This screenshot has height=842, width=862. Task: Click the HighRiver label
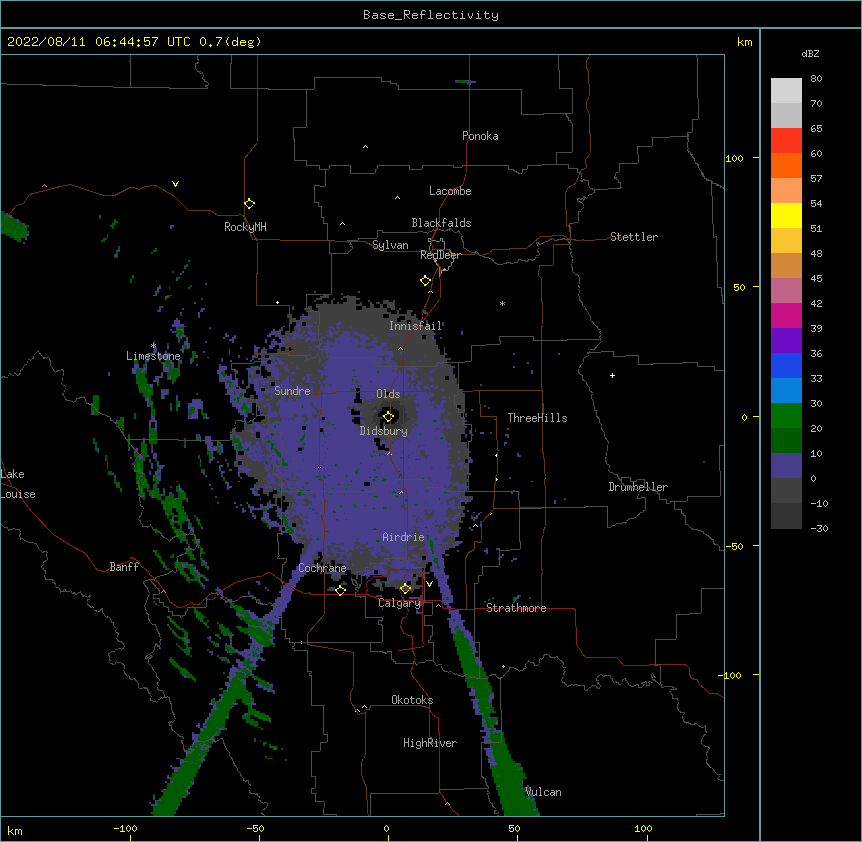(430, 743)
